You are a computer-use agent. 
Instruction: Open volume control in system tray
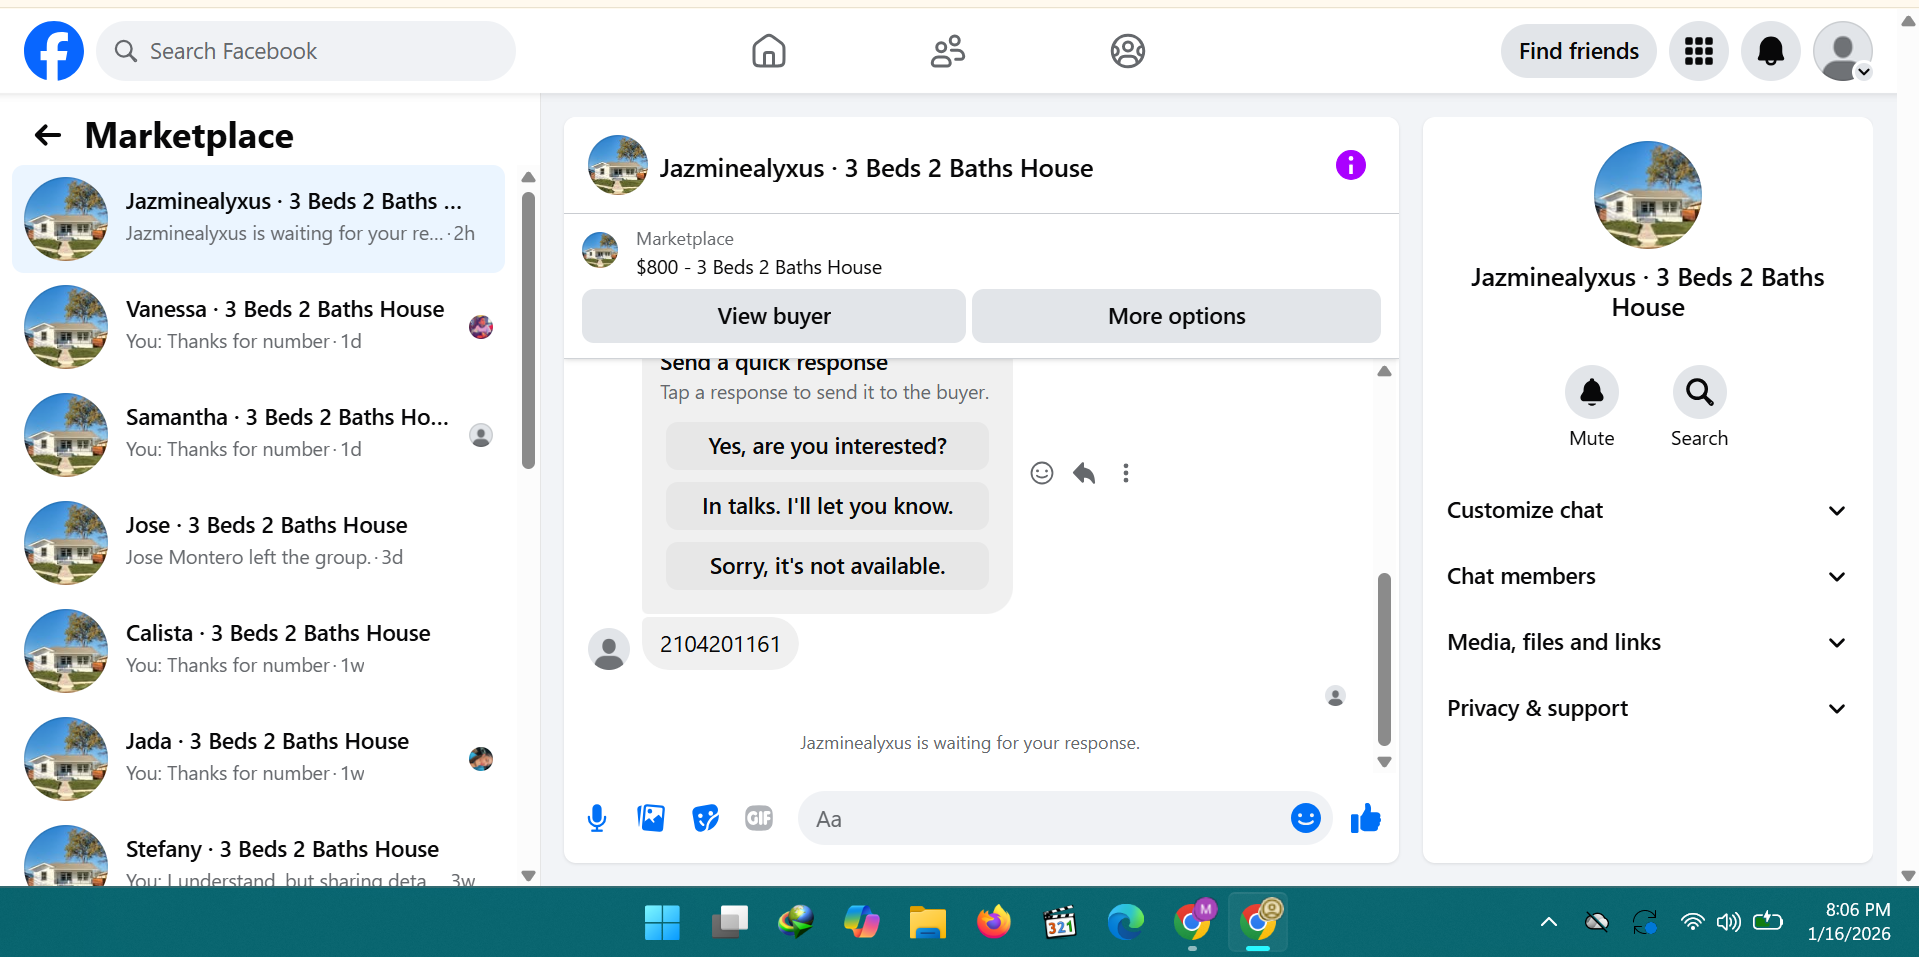[1729, 922]
